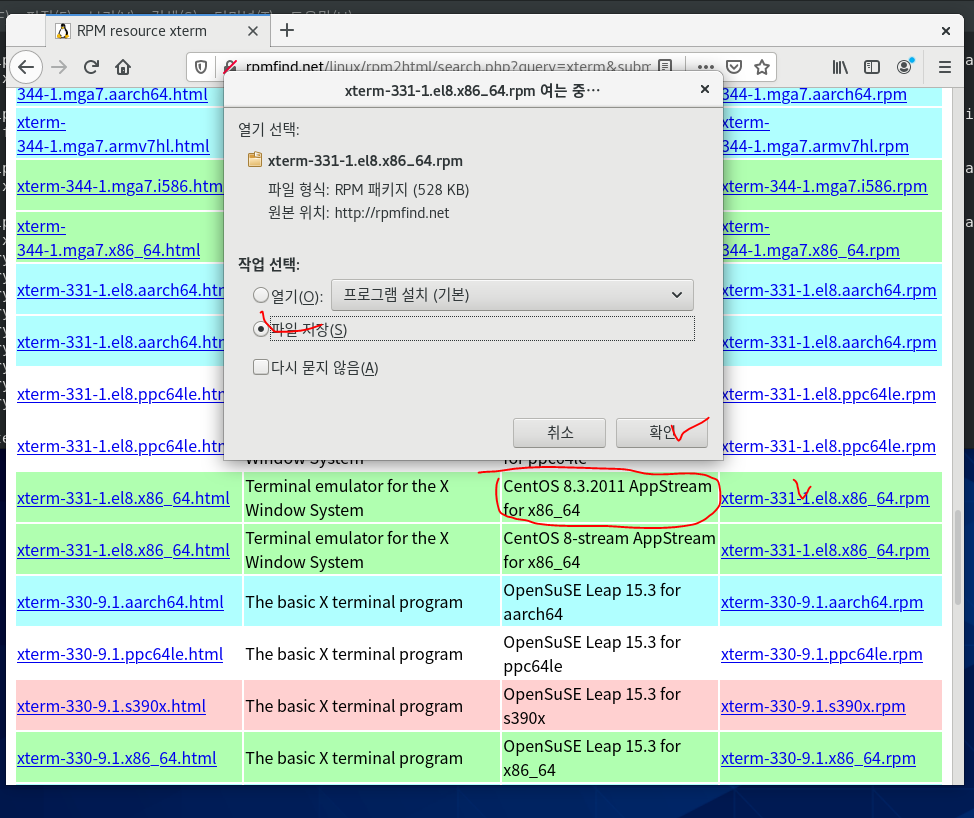This screenshot has width=974, height=818.
Task: Click the tracking protection shield icon
Action: (x=201, y=67)
